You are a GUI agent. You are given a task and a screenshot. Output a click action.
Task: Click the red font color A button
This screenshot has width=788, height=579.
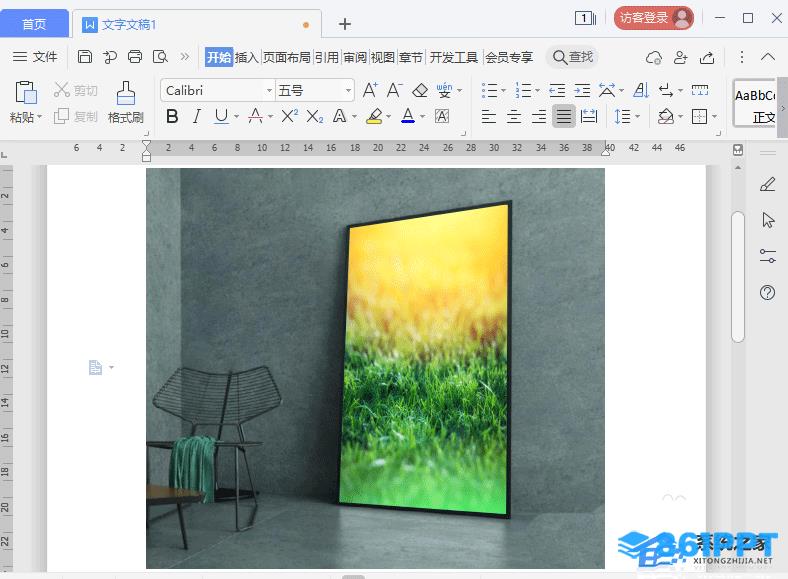(256, 117)
